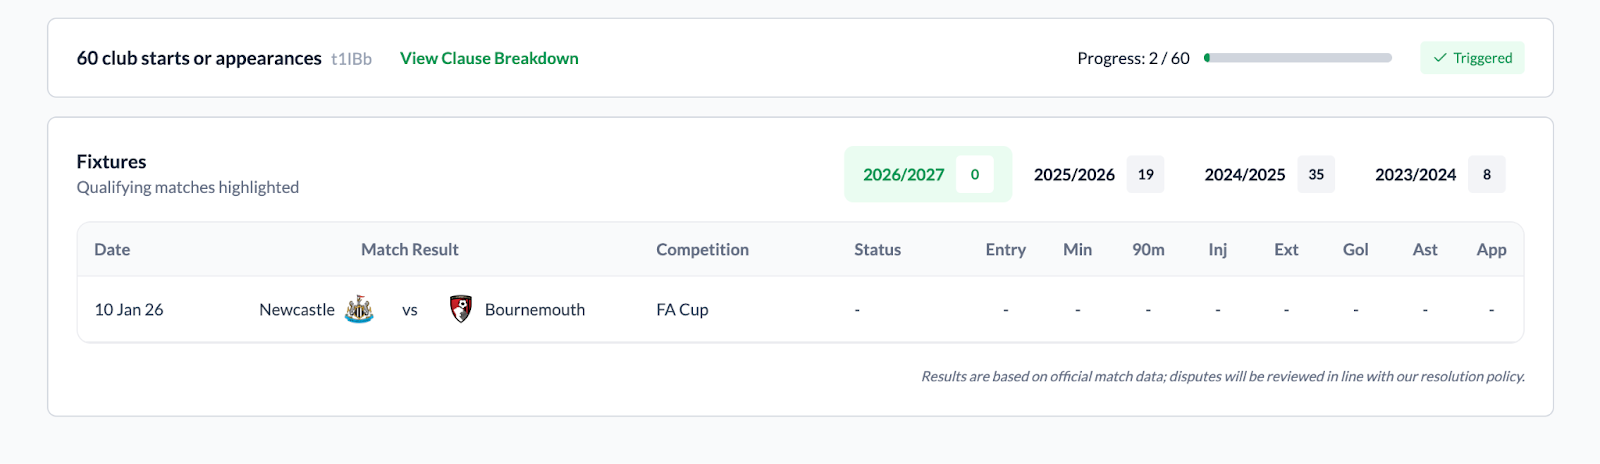Switch to the 2025/2026 season tab
This screenshot has width=1600, height=464.
click(x=1074, y=175)
